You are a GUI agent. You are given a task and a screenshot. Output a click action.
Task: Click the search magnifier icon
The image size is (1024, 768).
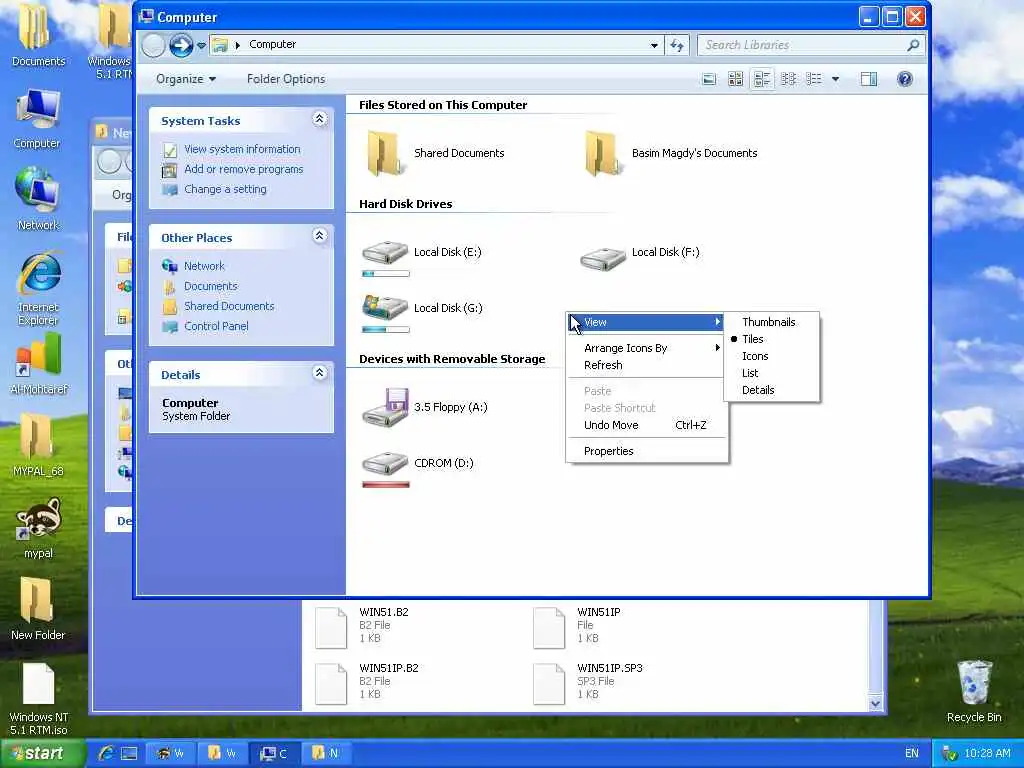pos(913,45)
